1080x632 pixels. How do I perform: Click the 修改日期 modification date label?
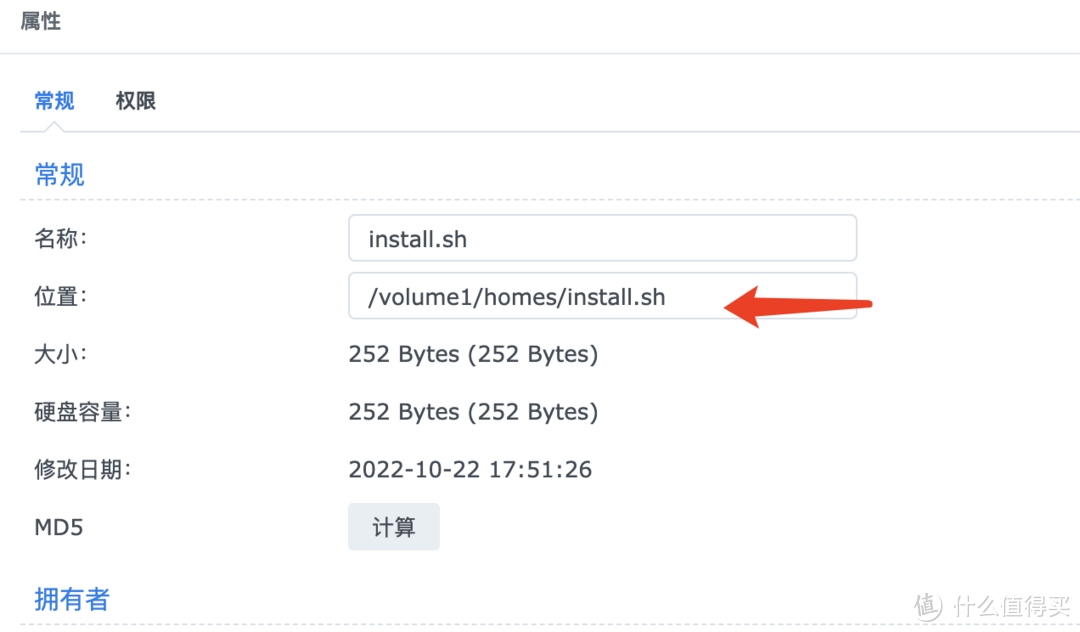82,469
